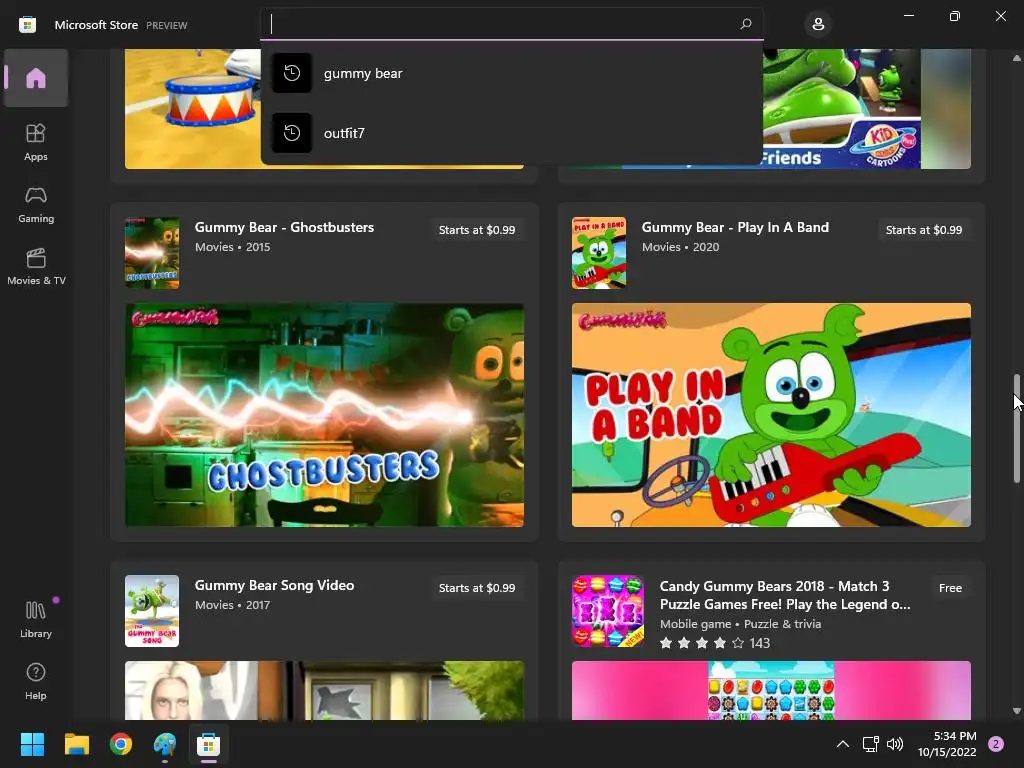Open the large Ghostbusters preview image

click(x=324, y=415)
